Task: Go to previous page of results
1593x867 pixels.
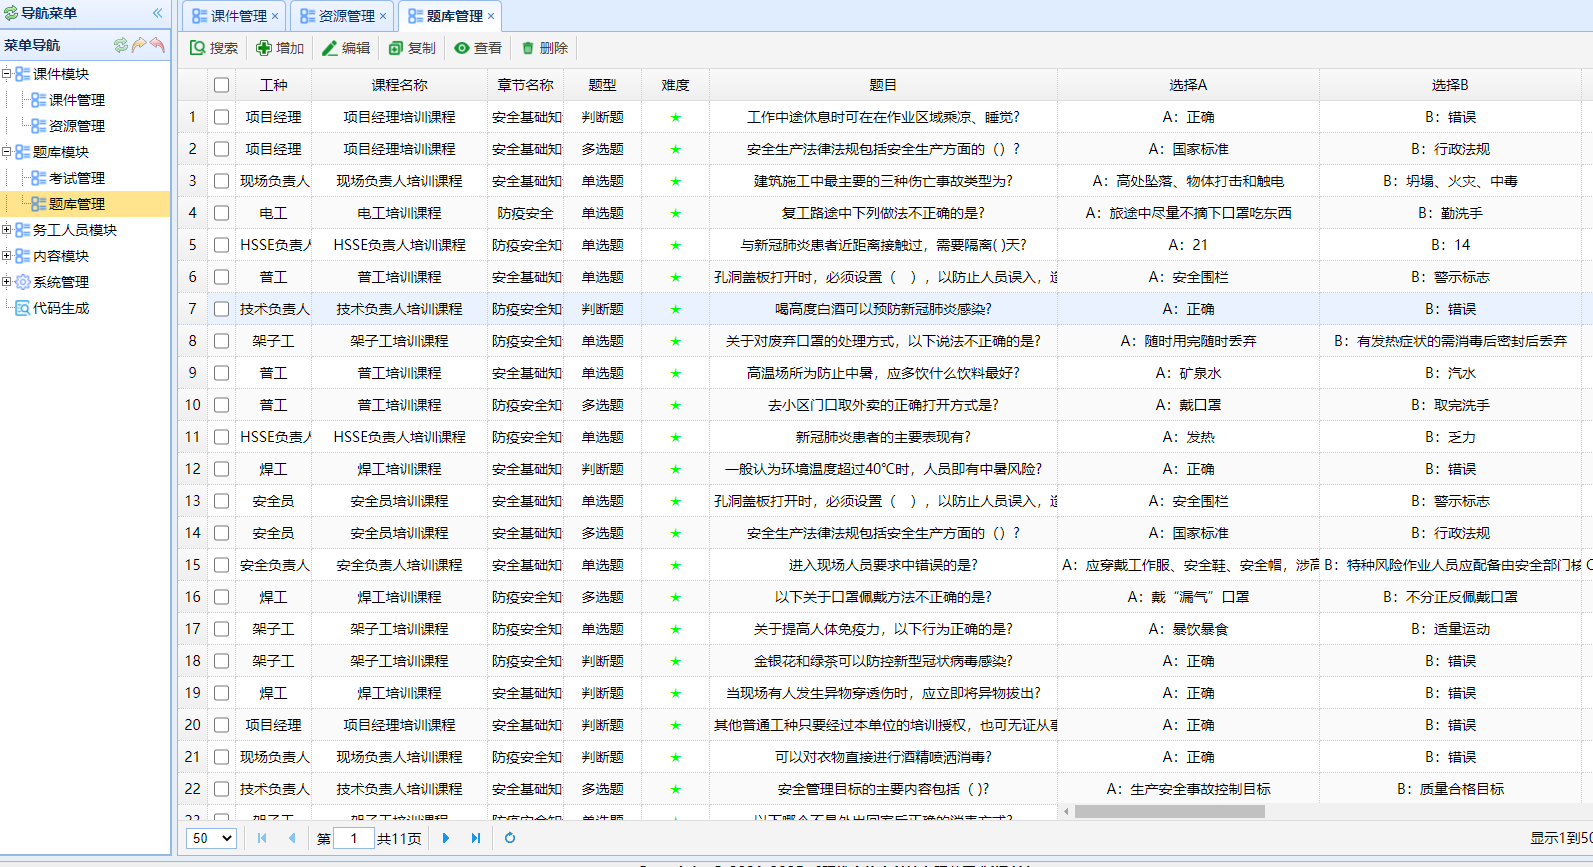Action: 292,838
